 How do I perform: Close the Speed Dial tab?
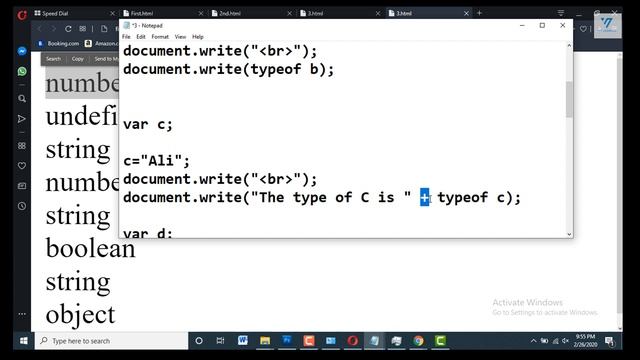click(x=112, y=13)
